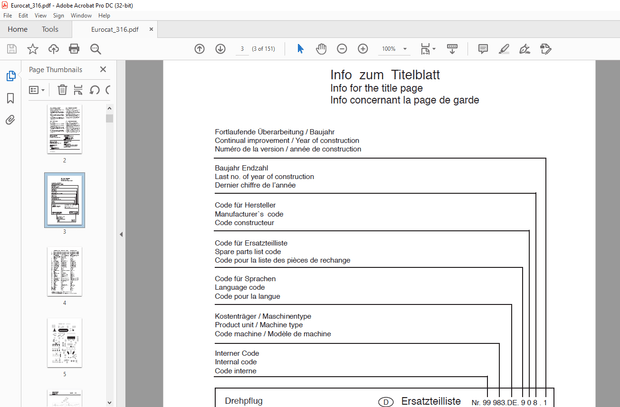The width and height of the screenshot is (620, 407).
Task: Choose the selection arrow tool
Action: [301, 49]
